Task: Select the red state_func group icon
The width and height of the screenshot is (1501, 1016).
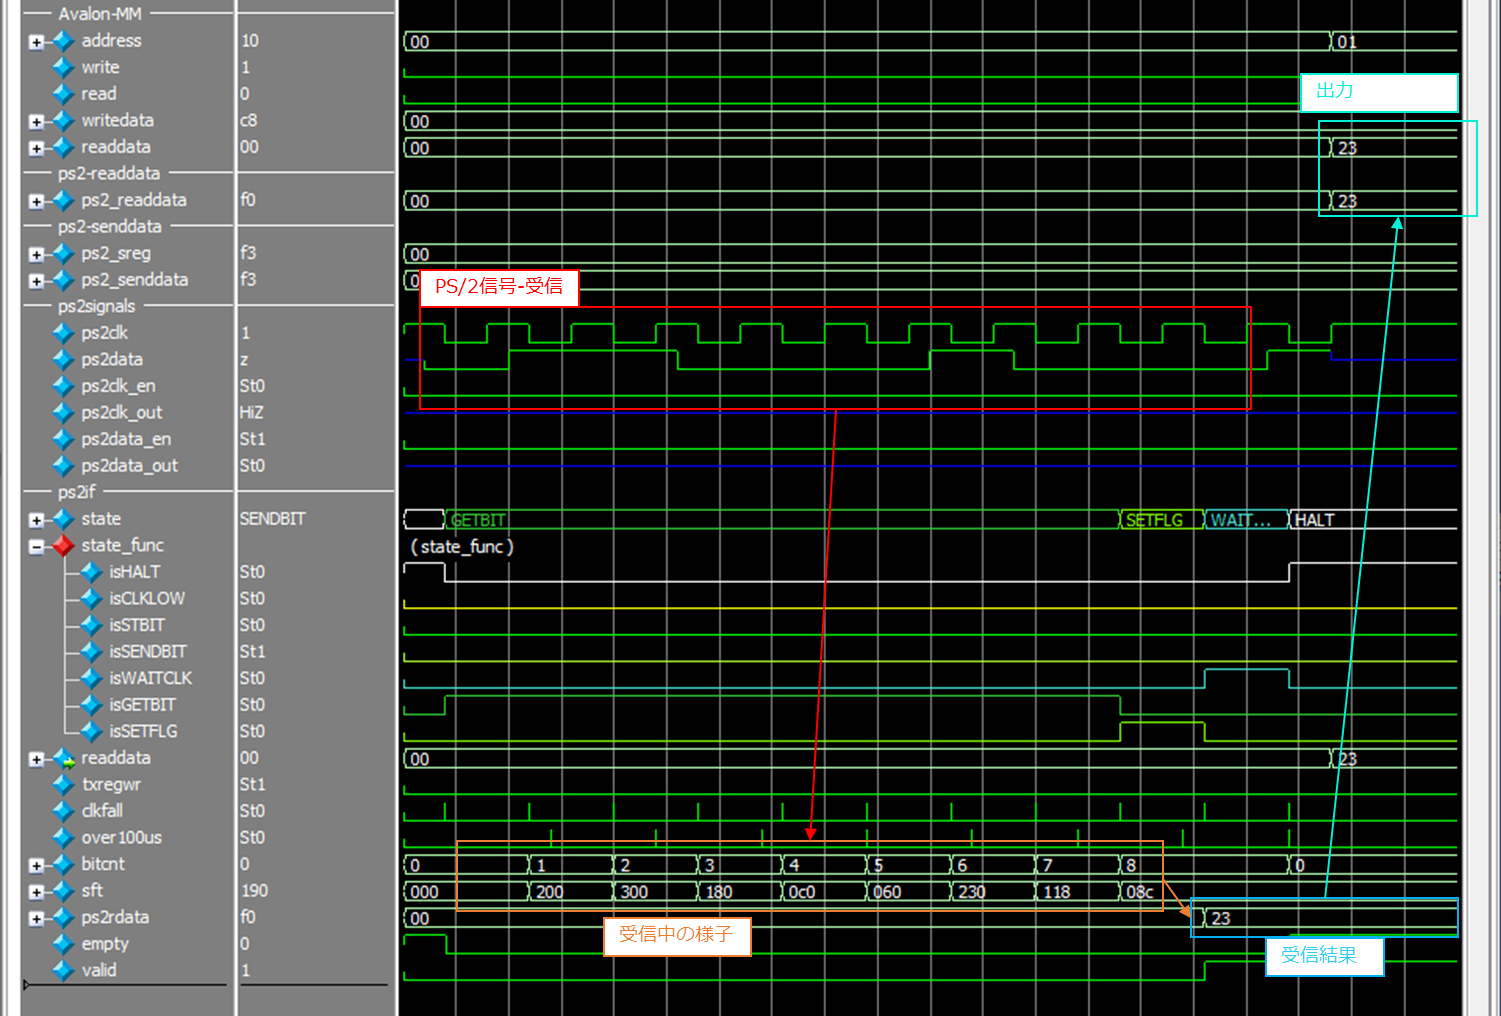Action: tap(63, 545)
